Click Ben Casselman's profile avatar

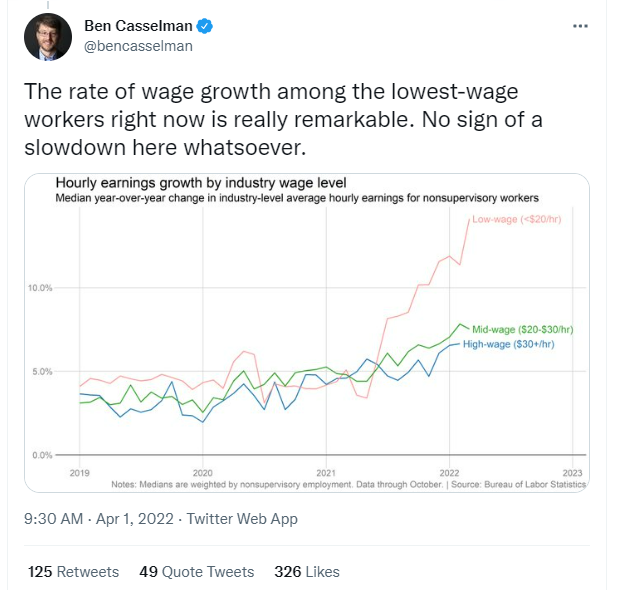(48, 37)
